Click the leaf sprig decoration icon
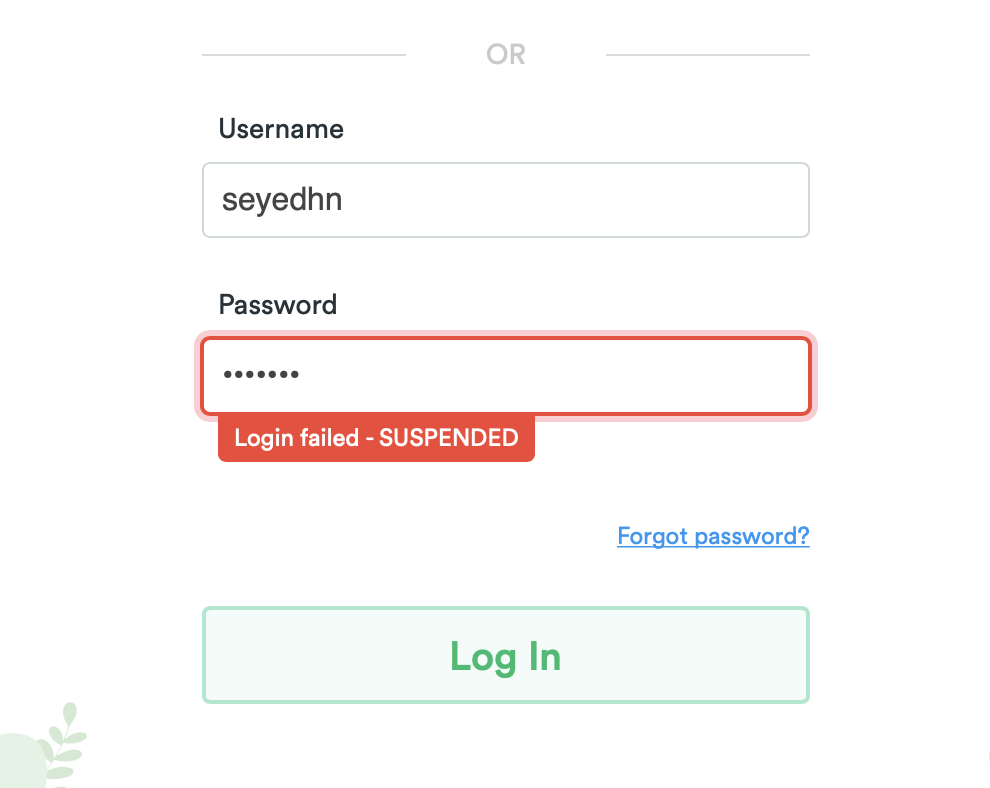 pos(66,738)
